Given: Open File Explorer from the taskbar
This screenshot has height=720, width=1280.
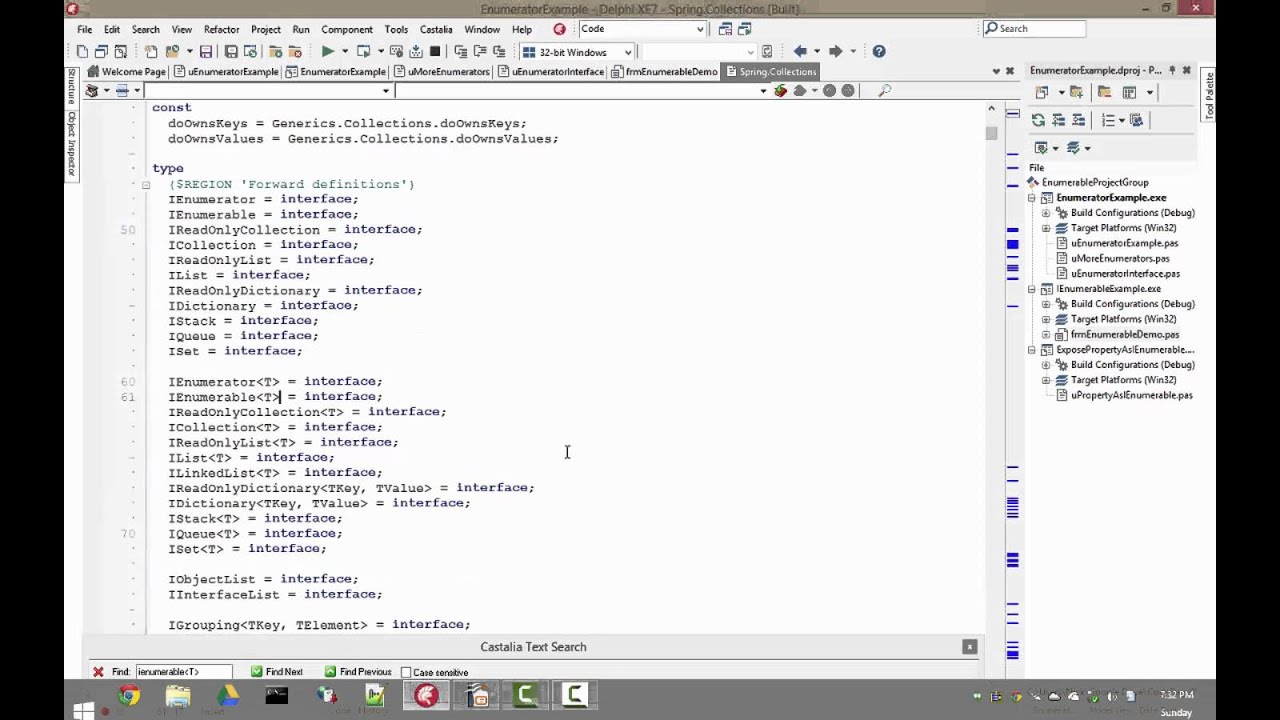Looking at the screenshot, I should pyautogui.click(x=178, y=695).
